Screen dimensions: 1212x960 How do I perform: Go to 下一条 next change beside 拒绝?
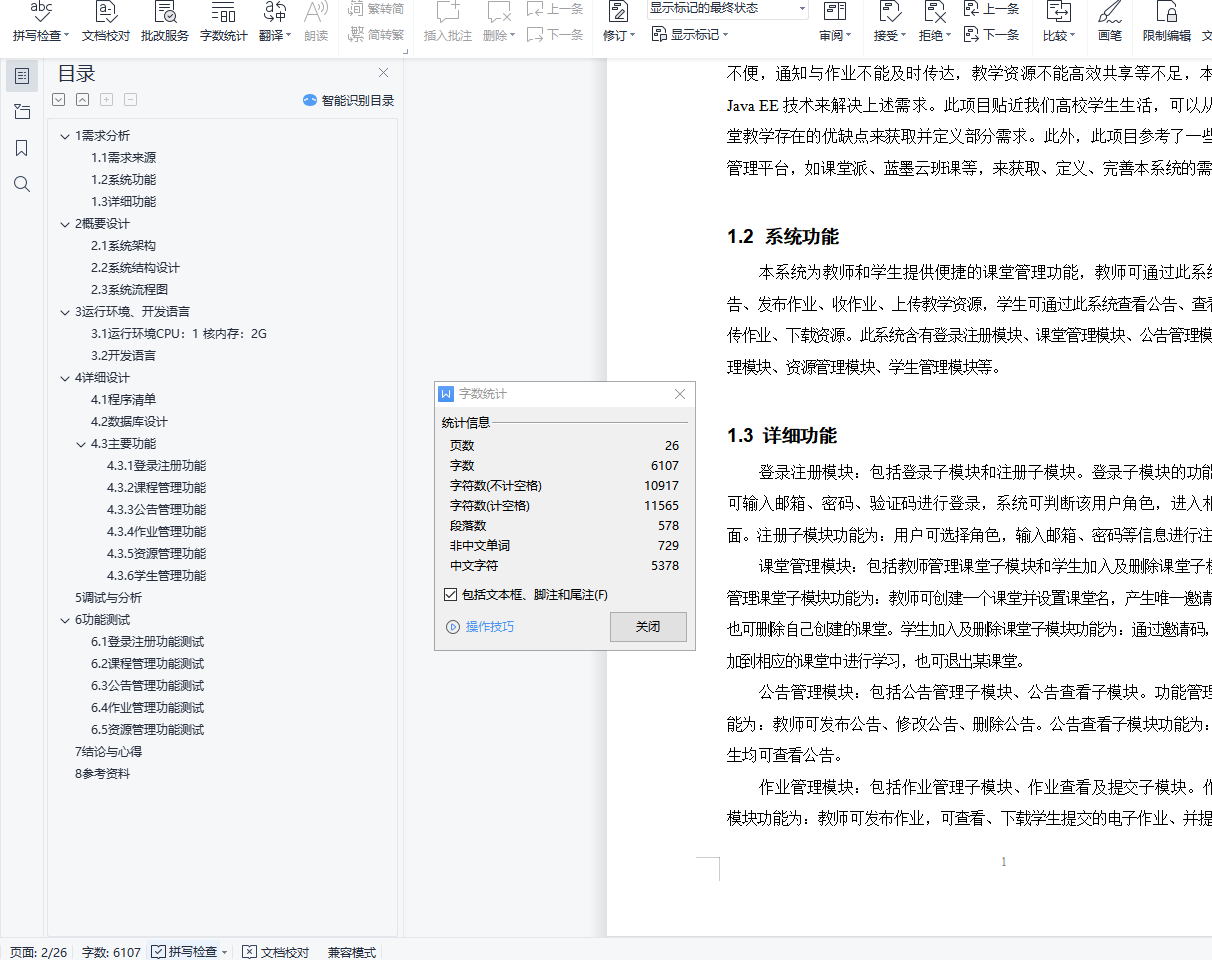(x=991, y=34)
